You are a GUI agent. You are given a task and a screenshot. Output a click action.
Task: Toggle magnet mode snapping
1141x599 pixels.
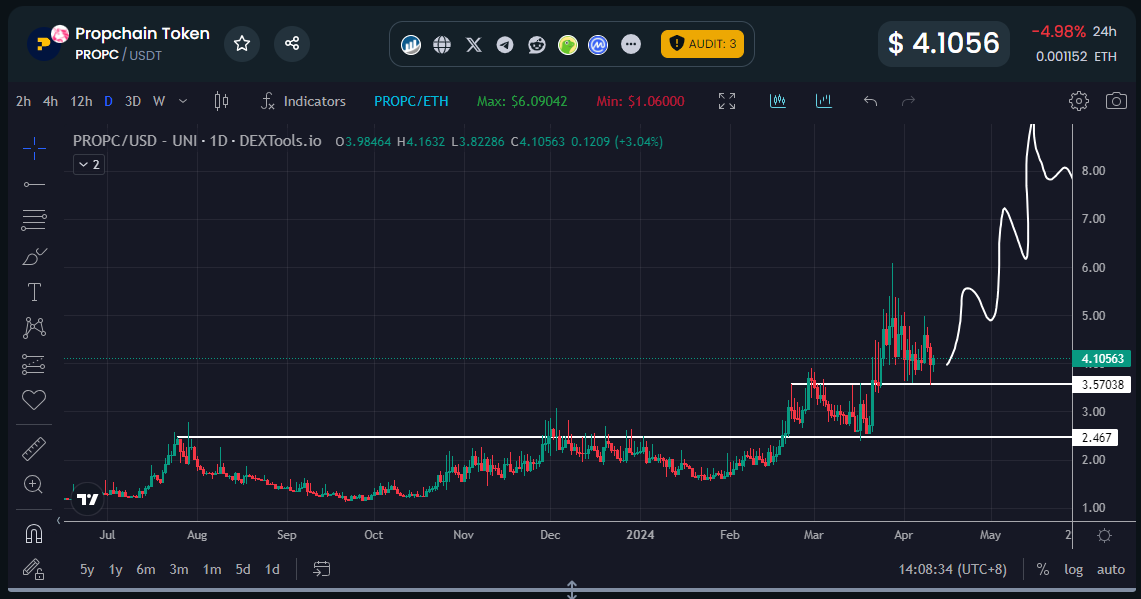point(34,534)
